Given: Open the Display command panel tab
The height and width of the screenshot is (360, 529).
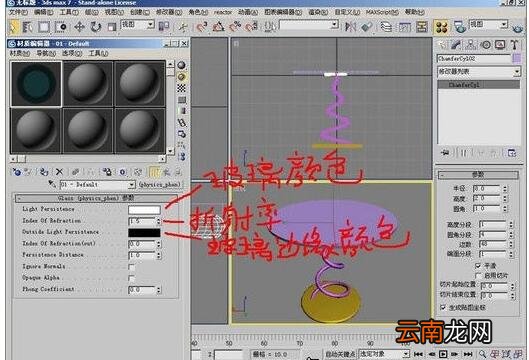Looking at the screenshot, I should 500,45.
